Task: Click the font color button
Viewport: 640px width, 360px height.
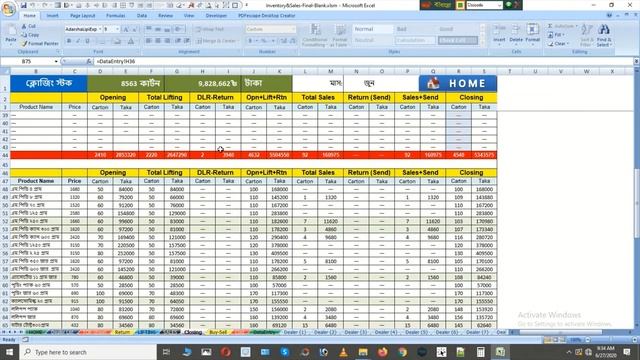Action: pyautogui.click(x=131, y=41)
